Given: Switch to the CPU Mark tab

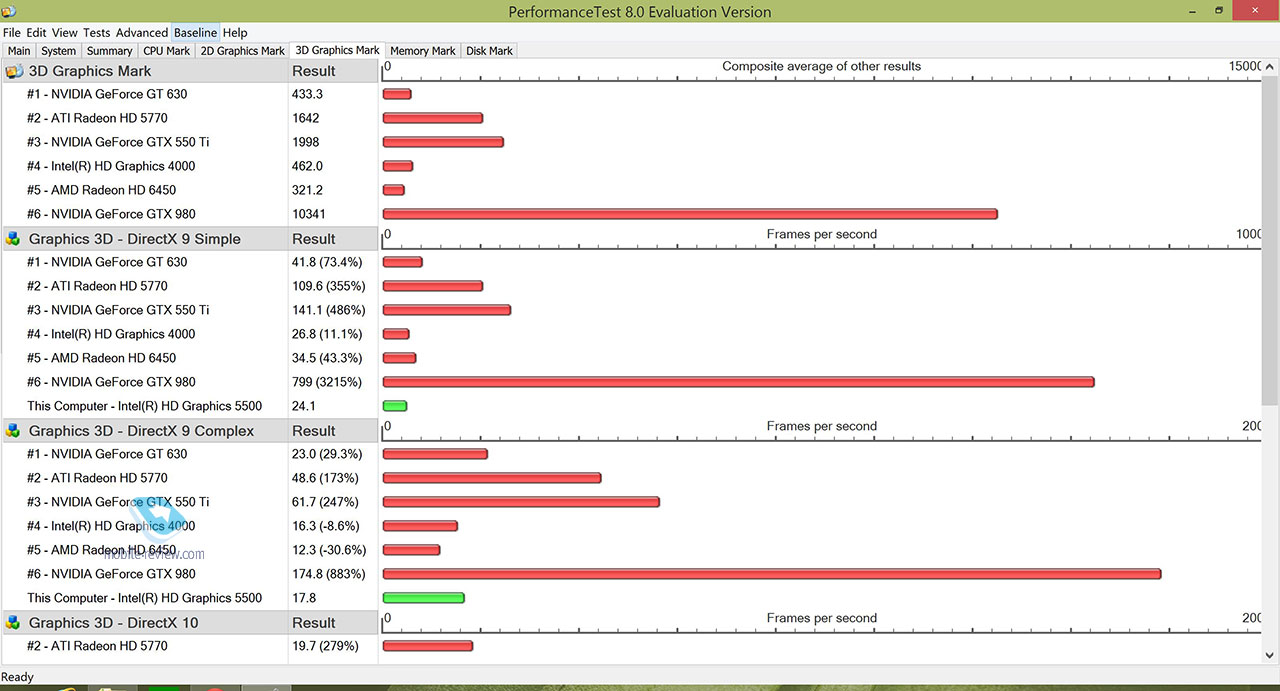Looking at the screenshot, I should point(166,51).
